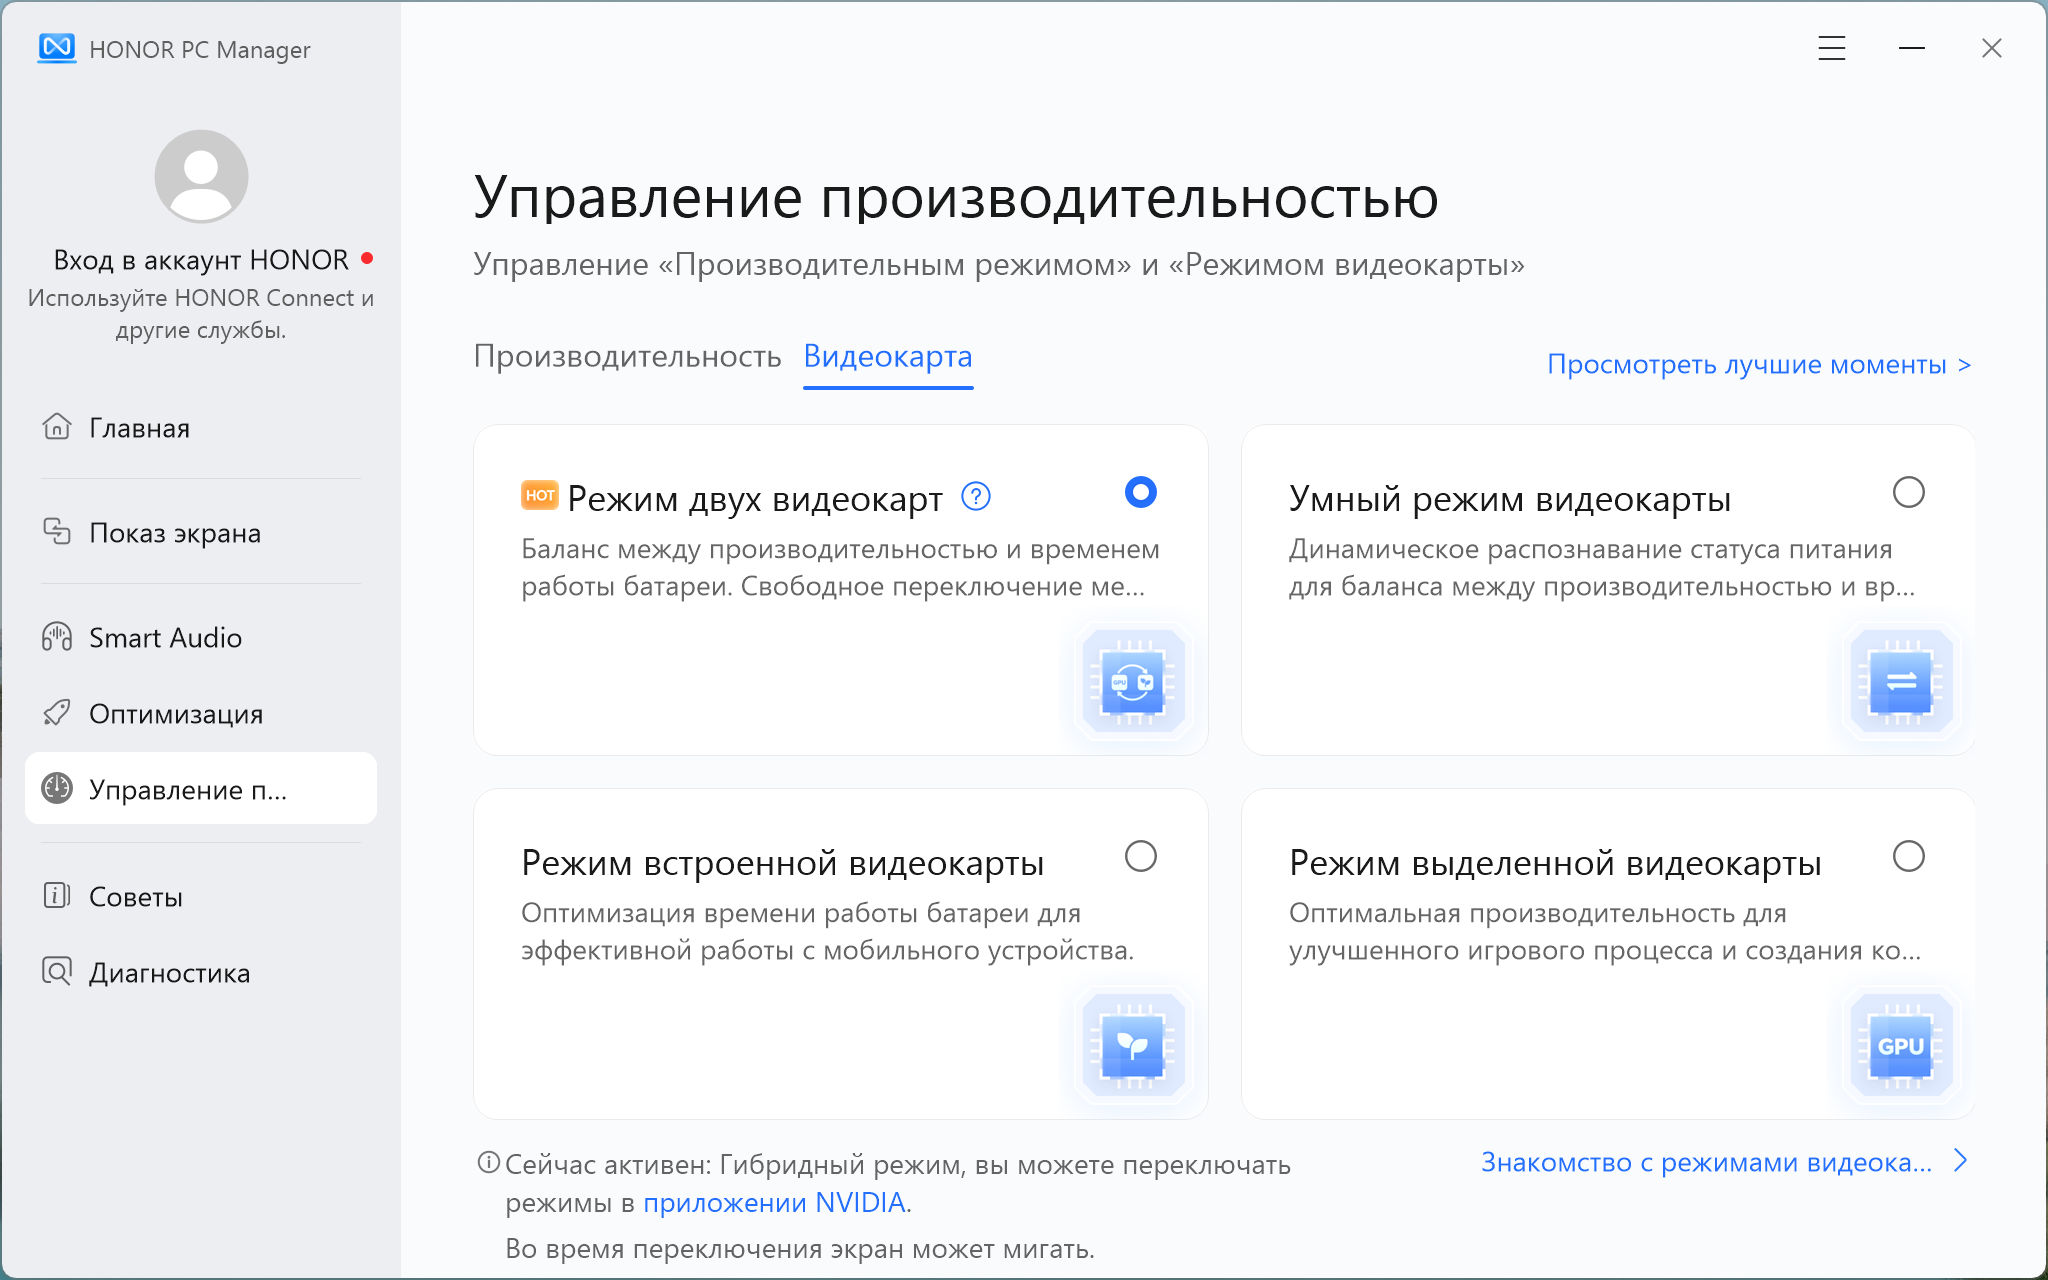Launch Диагностика from the sidebar
The width and height of the screenshot is (2048, 1280).
(169, 972)
